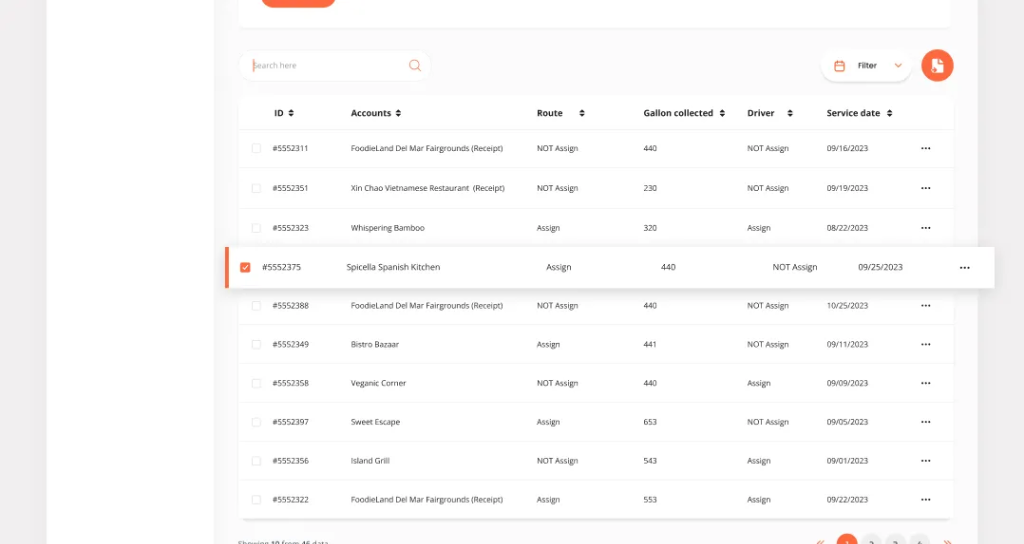Click the Accounts column header
This screenshot has width=1024, height=544.
(x=371, y=113)
